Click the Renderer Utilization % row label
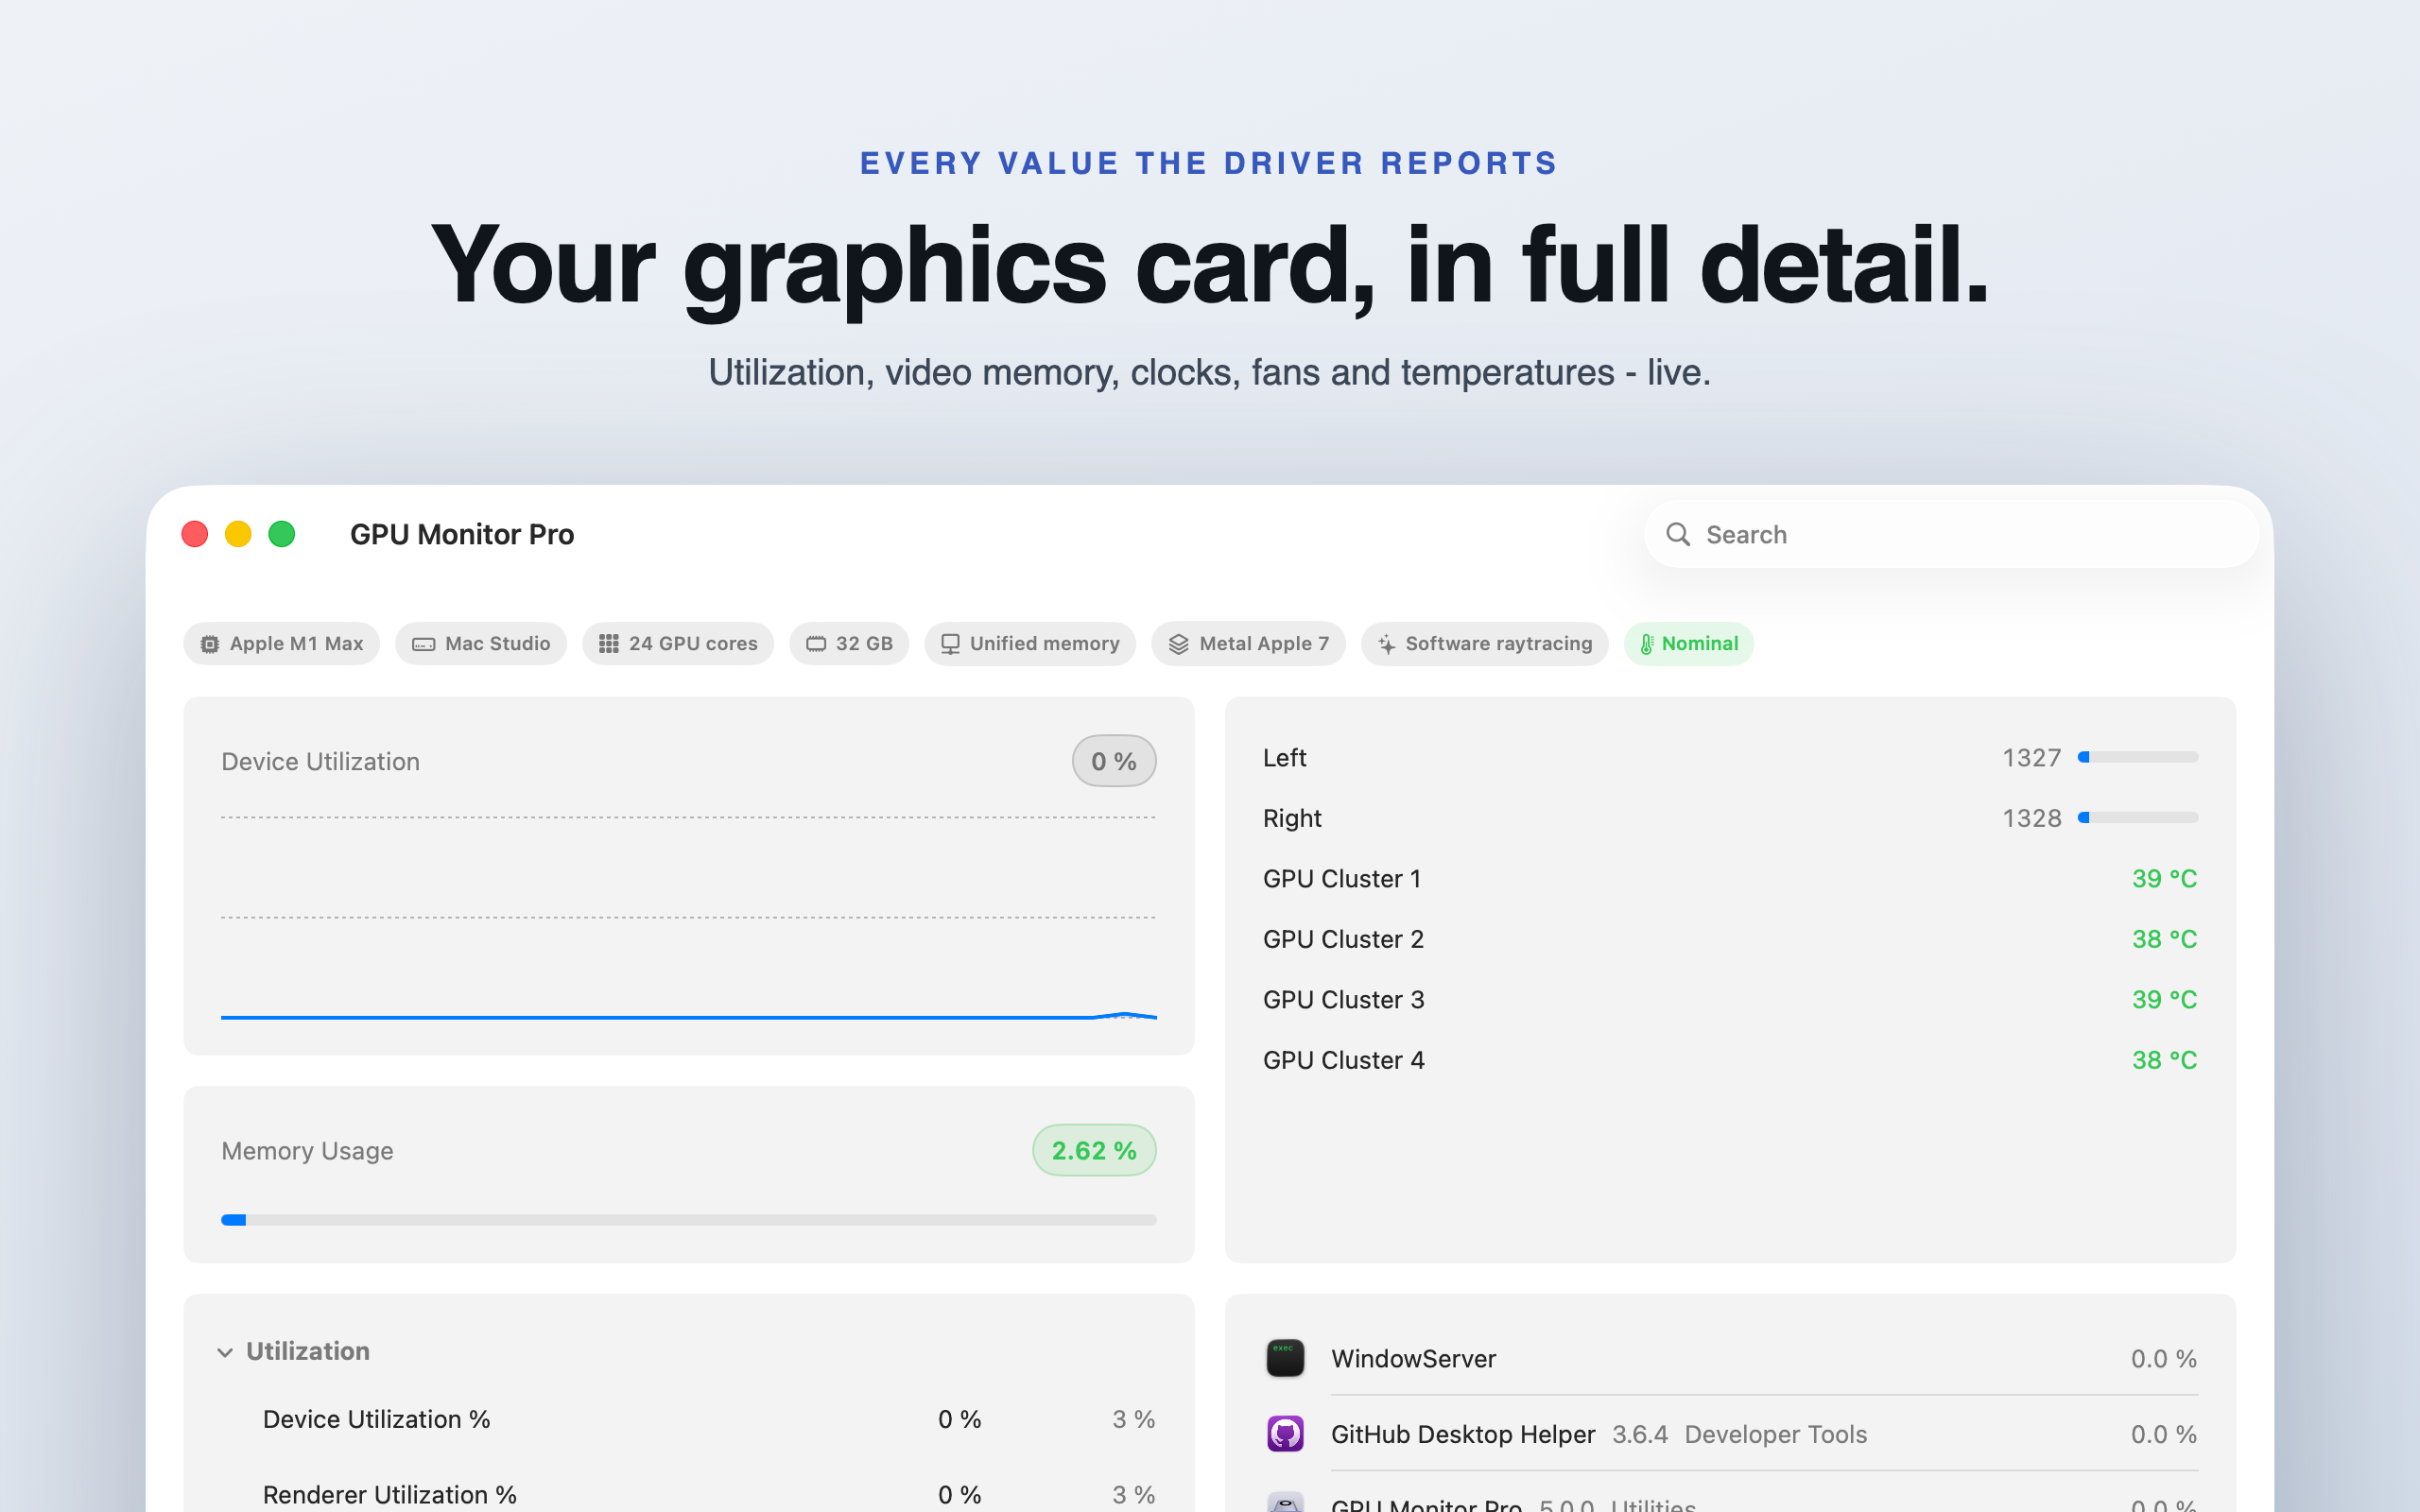This screenshot has height=1512, width=2420. [x=390, y=1495]
